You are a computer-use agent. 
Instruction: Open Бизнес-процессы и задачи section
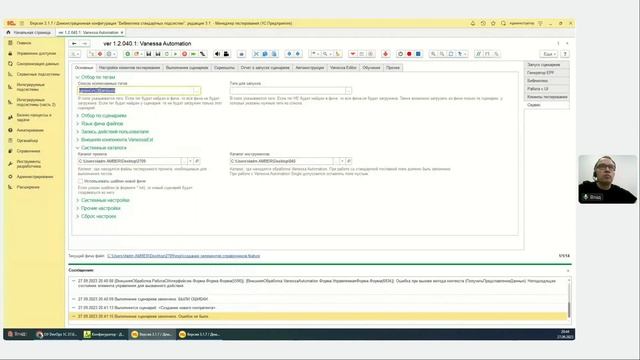click(x=34, y=118)
